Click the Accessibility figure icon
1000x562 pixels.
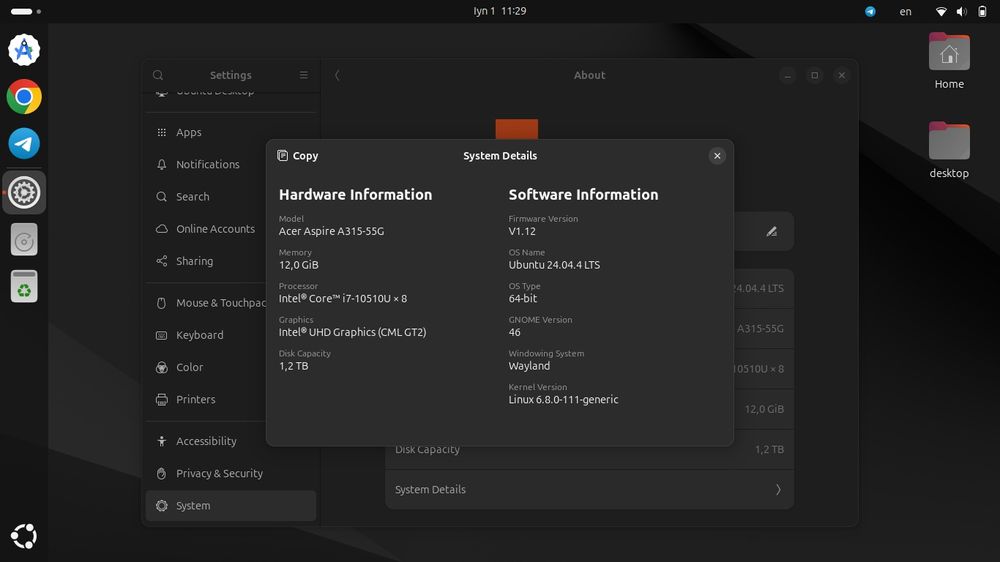click(x=161, y=441)
